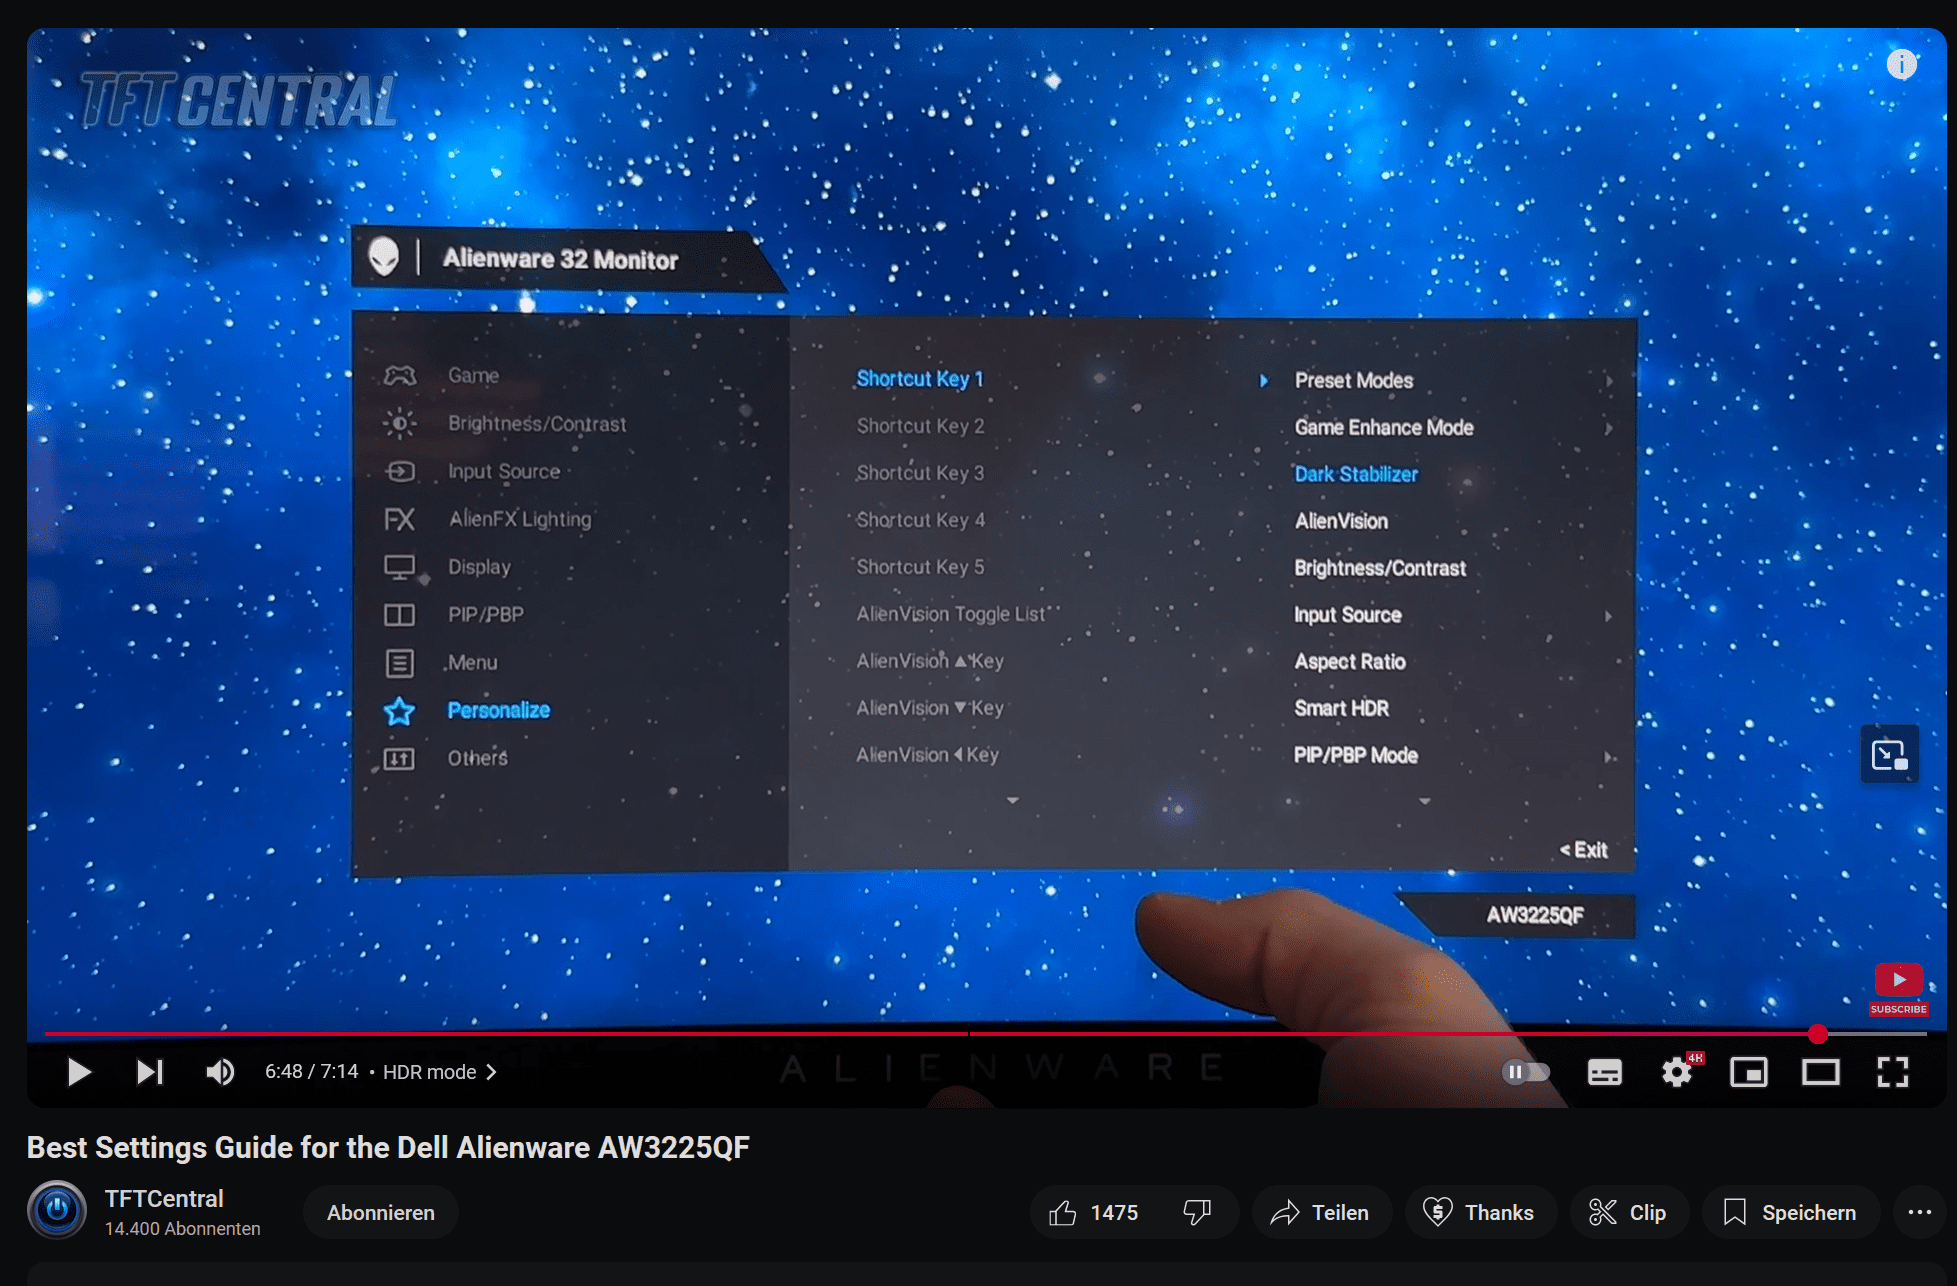Save video with Speichern
1957x1286 pixels.
pos(1790,1212)
